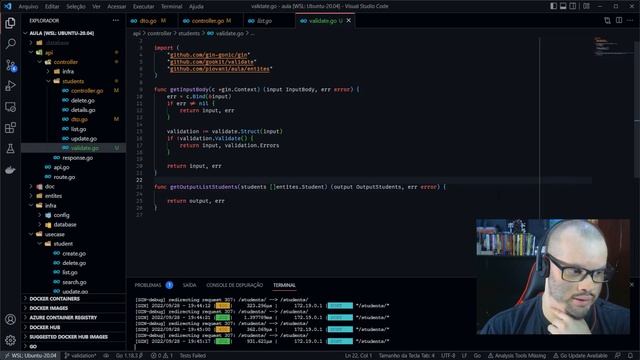Open the Remote Explorer icon
This screenshot has width=640, height=360.
(10, 107)
